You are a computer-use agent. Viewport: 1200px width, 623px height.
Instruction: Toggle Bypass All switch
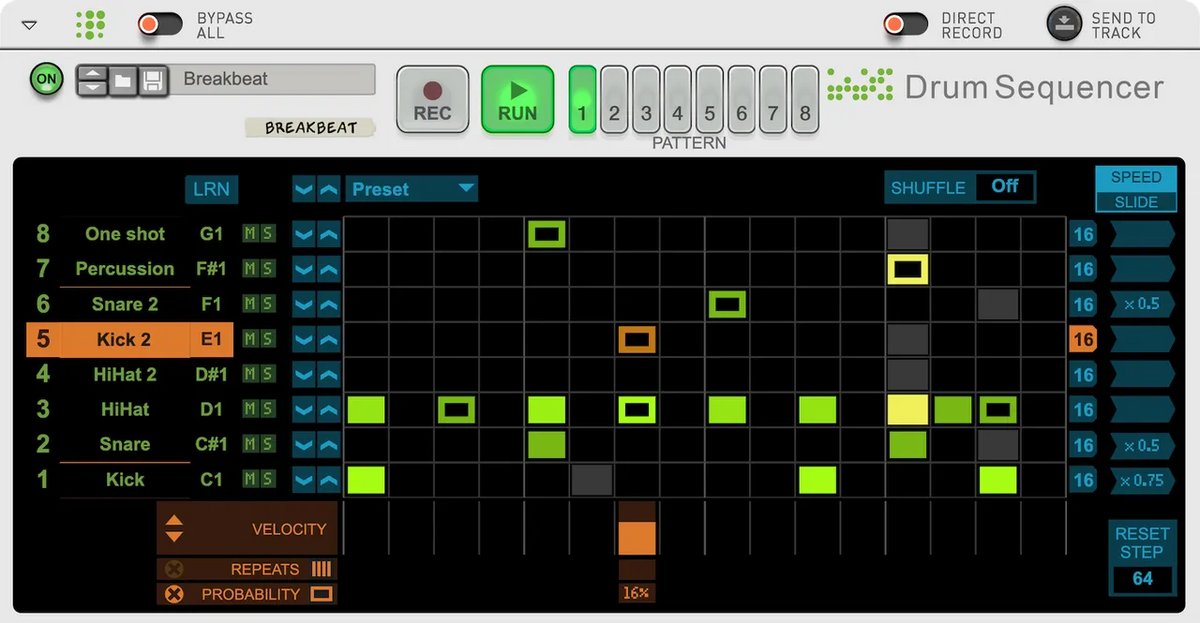(160, 23)
